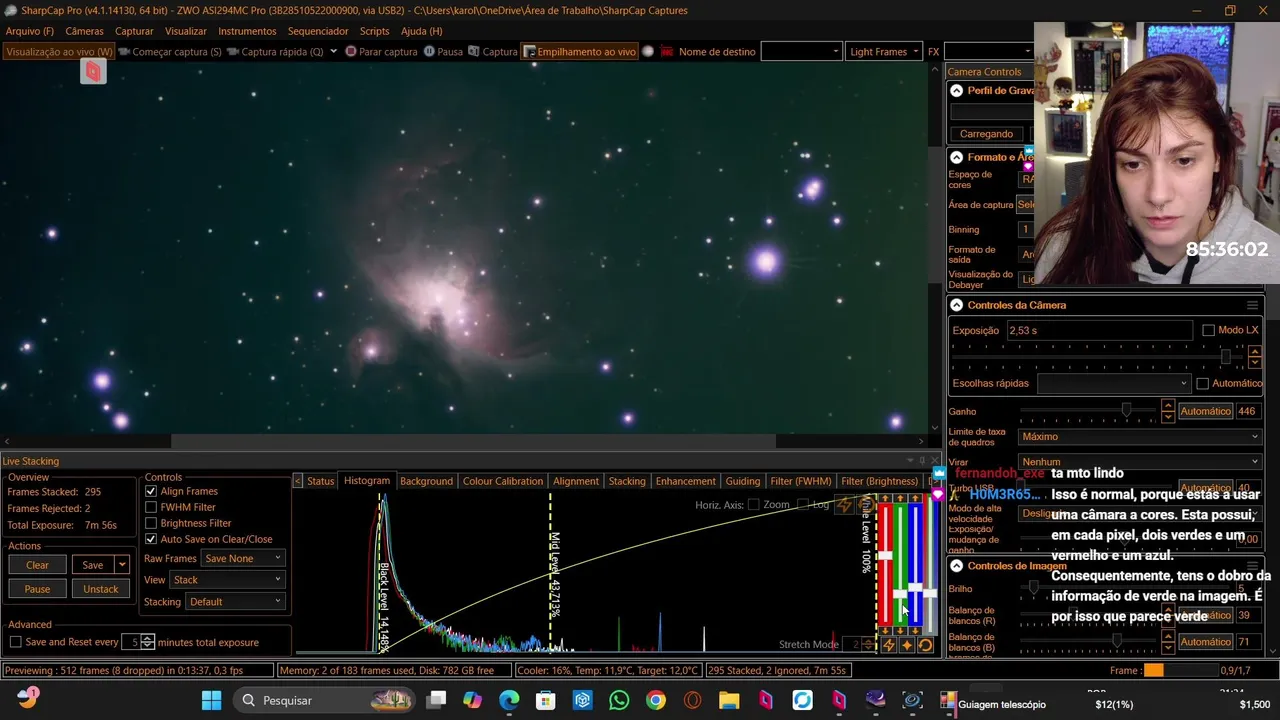Click the Save stack button

click(92, 565)
